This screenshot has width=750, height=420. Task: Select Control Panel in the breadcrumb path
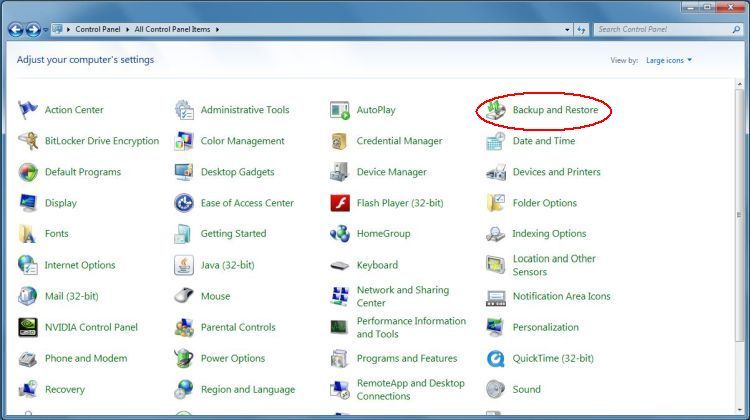99,30
